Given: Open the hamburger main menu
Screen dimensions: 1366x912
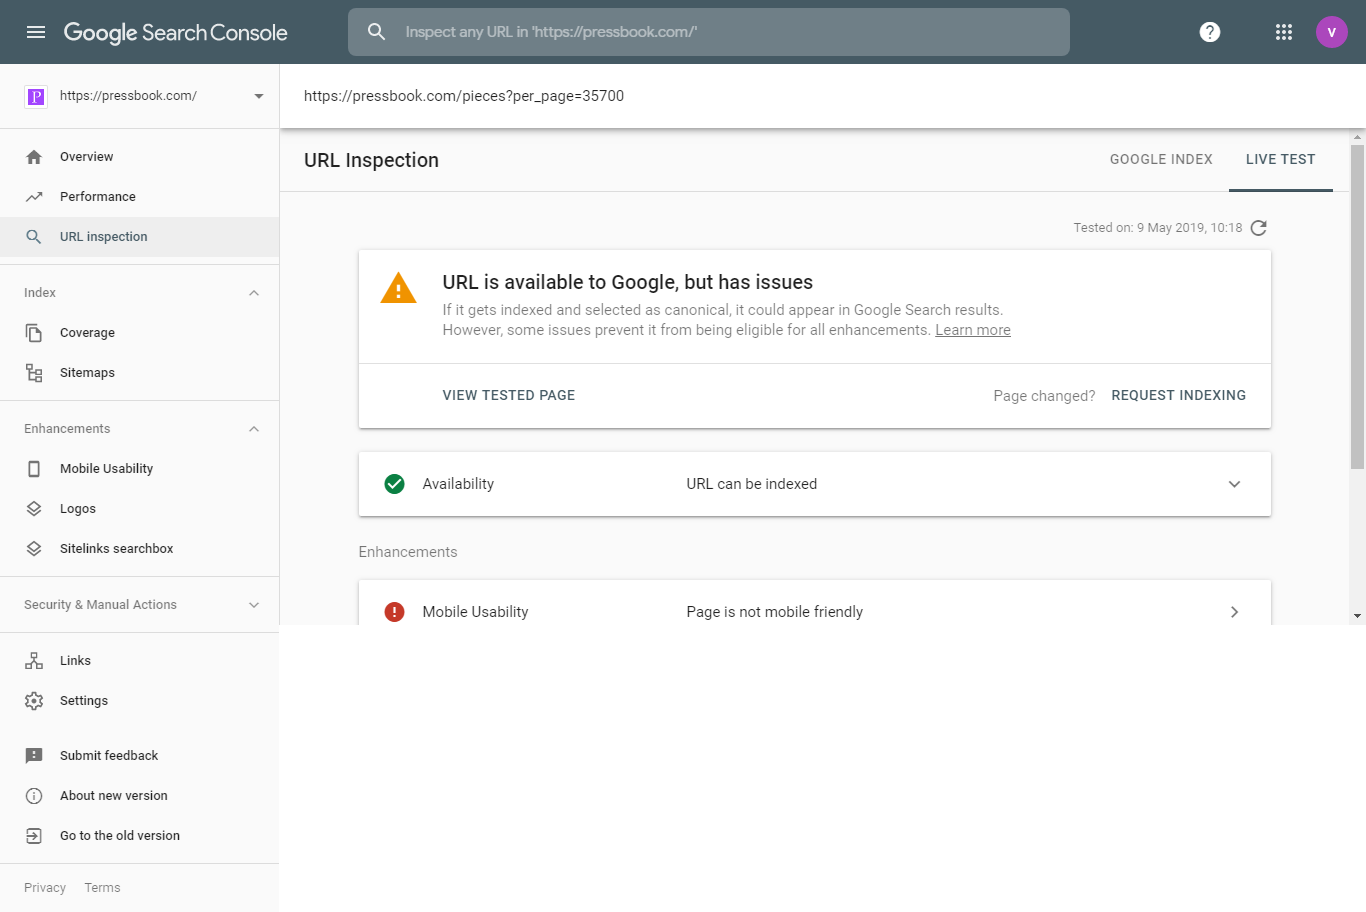Looking at the screenshot, I should [36, 32].
